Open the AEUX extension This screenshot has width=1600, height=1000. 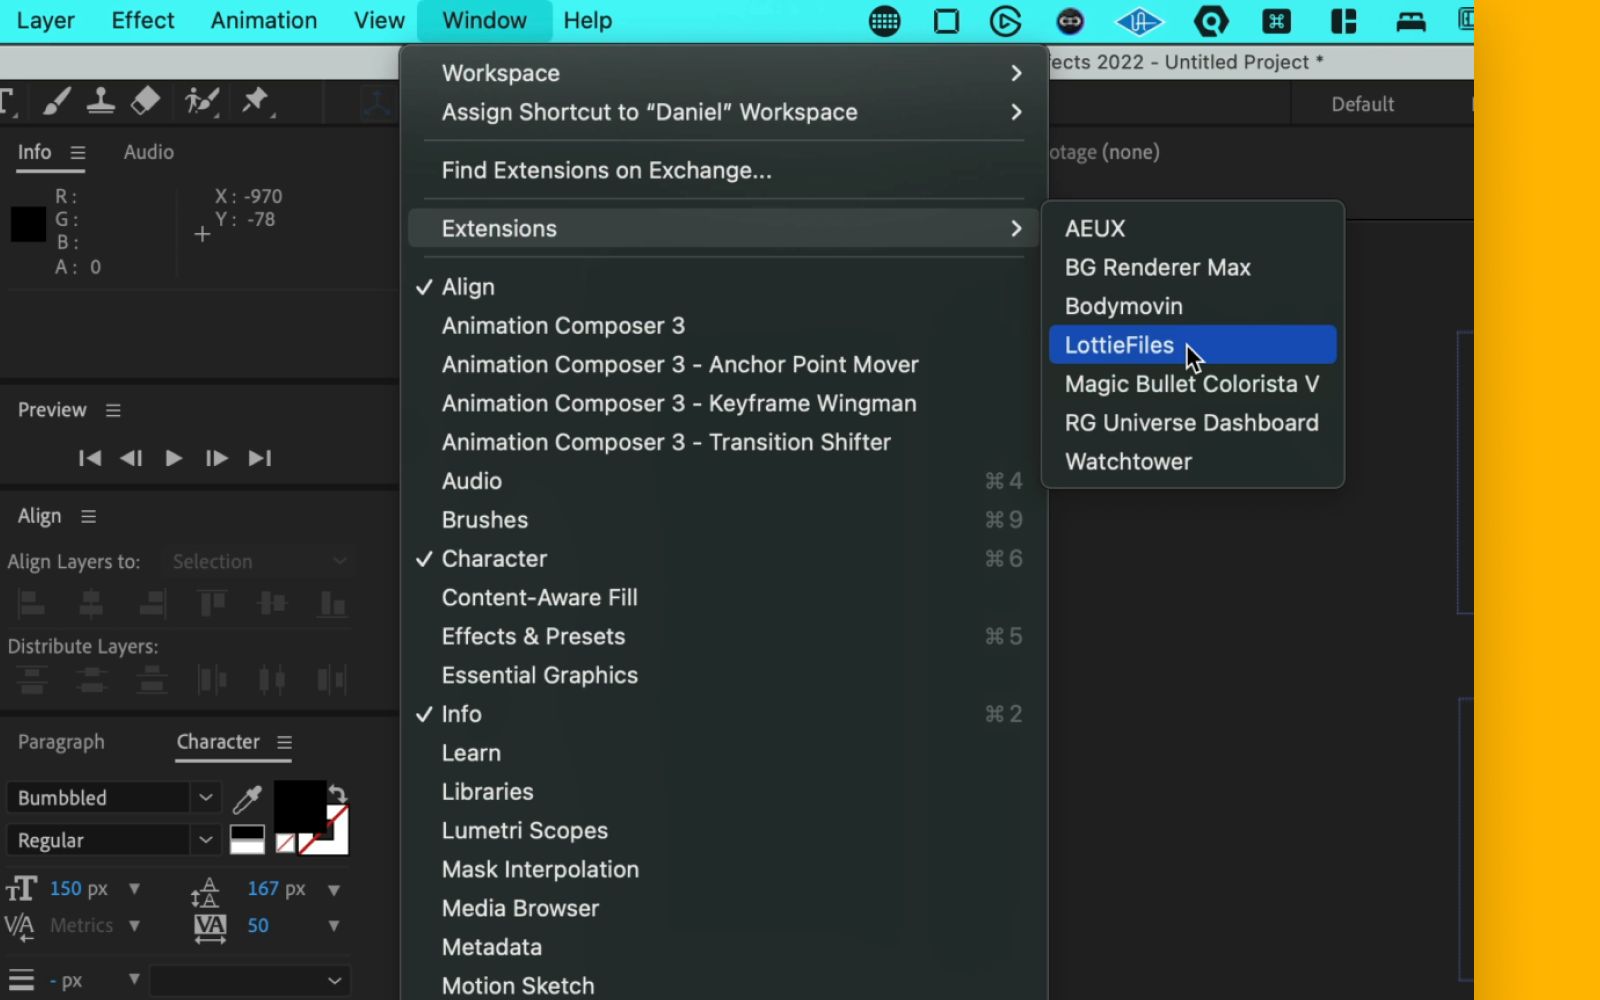click(x=1192, y=228)
